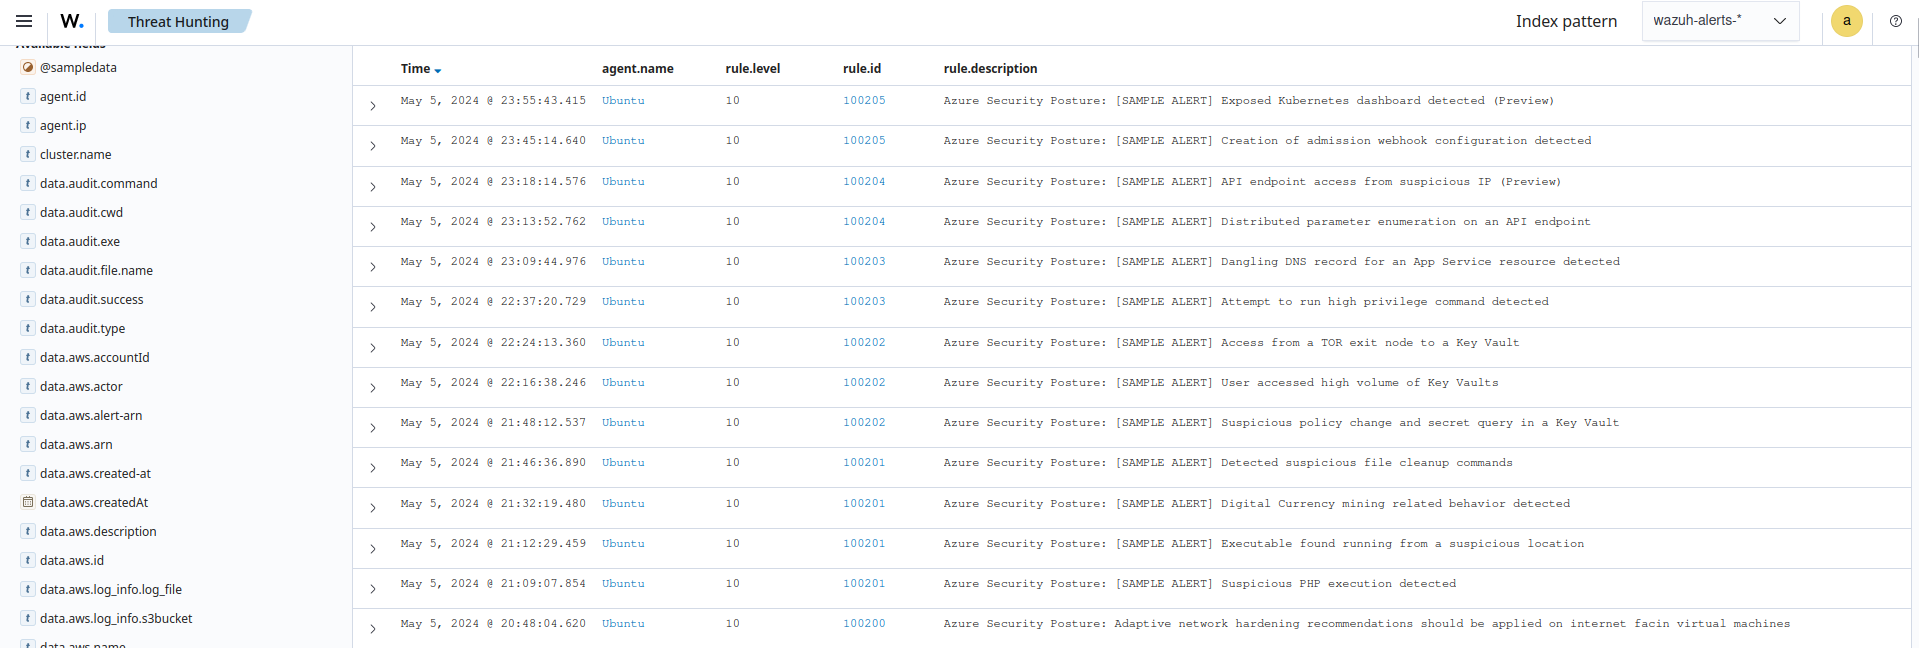Open the wazuh-alerts-* index pattern dropdown
This screenshot has height=648, width=1919.
point(1719,21)
